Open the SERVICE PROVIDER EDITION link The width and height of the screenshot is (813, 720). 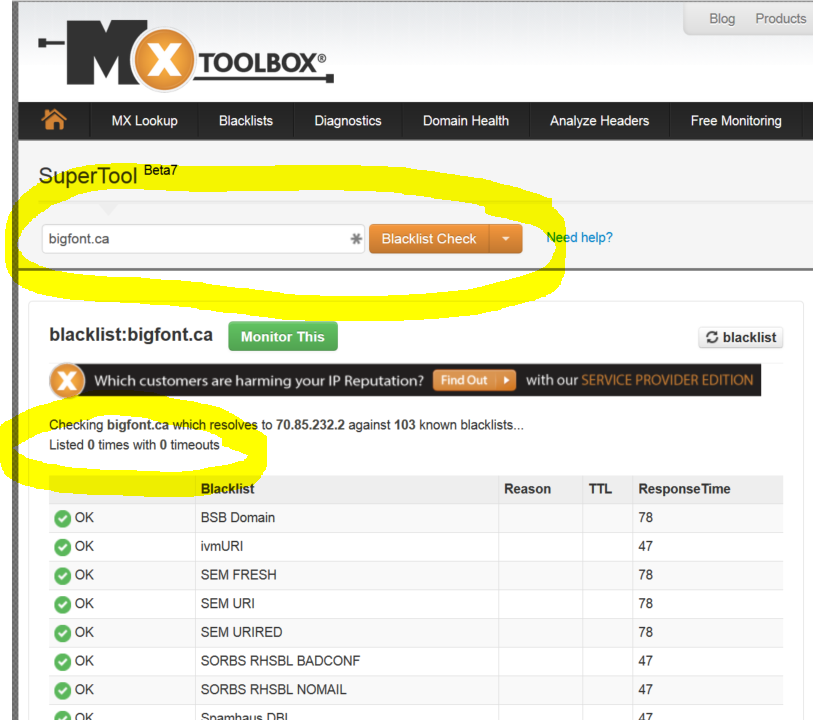pyautogui.click(x=667, y=380)
